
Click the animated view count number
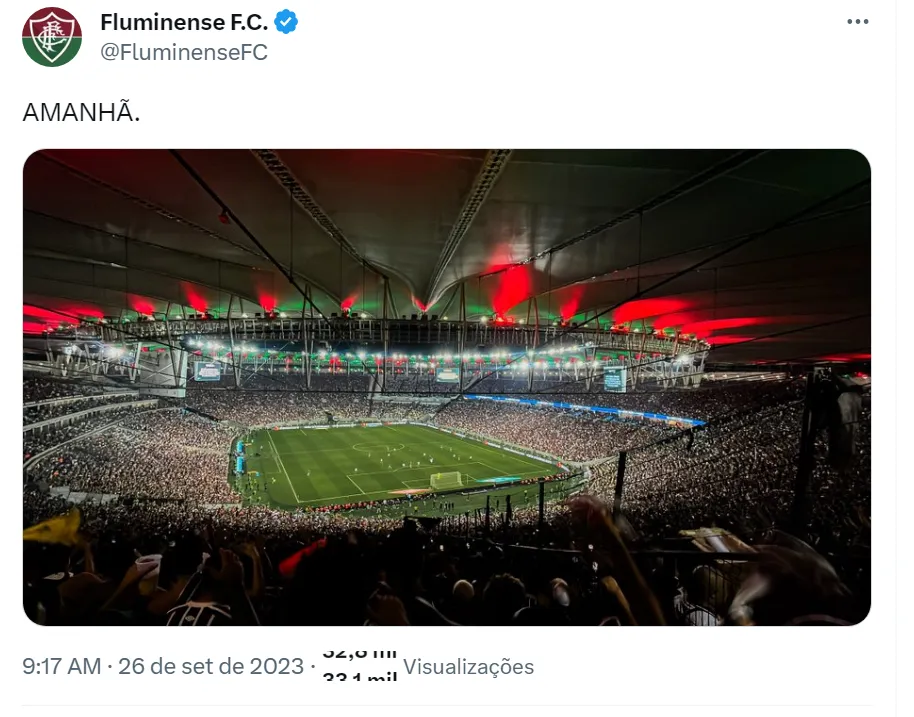coord(359,666)
